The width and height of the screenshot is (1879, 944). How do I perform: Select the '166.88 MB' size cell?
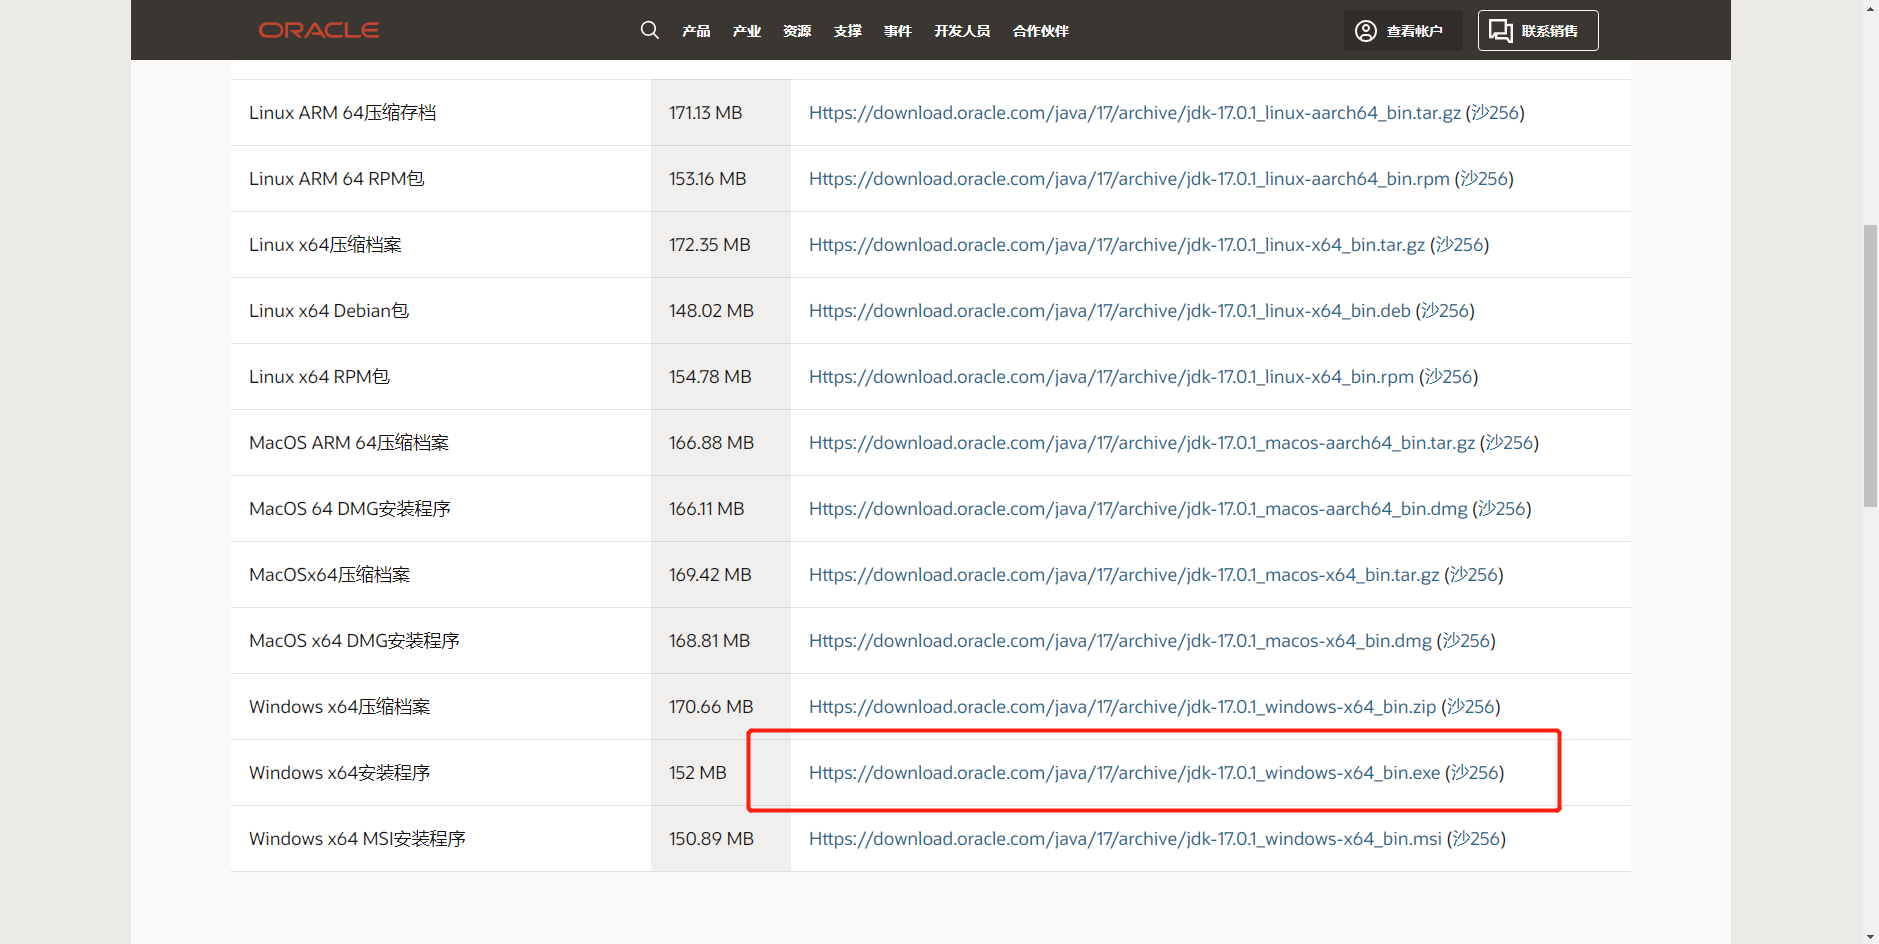point(721,443)
